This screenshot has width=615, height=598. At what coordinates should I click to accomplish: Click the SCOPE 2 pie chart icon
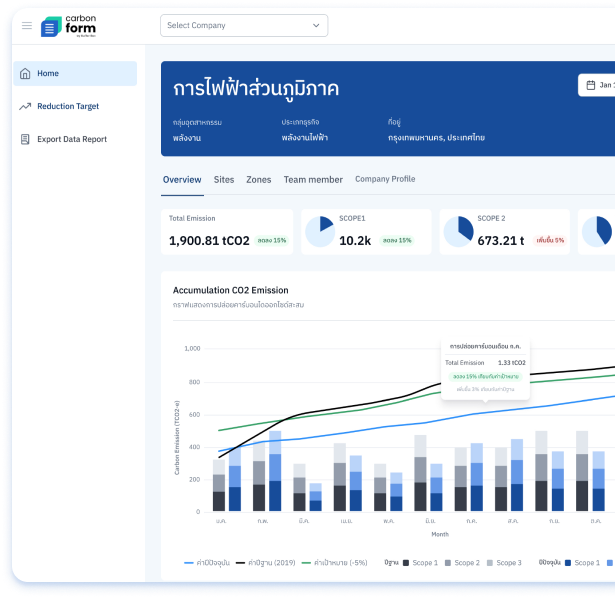(457, 232)
